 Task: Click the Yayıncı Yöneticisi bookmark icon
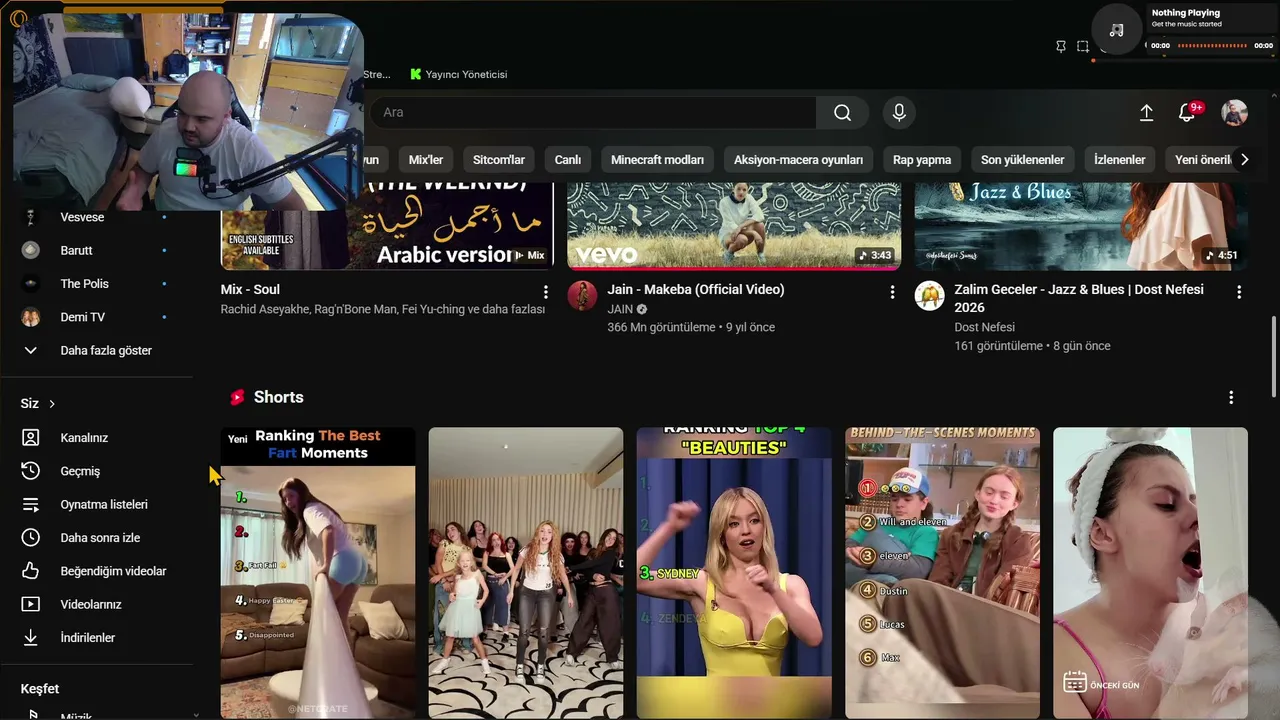(416, 74)
